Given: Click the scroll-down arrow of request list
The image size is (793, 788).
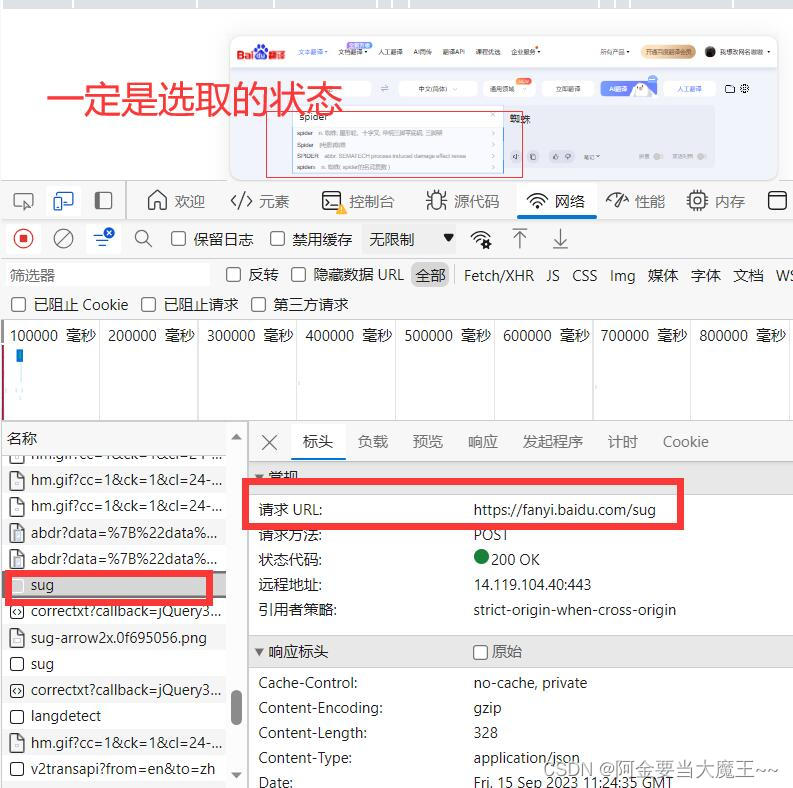Looking at the screenshot, I should tap(236, 775).
